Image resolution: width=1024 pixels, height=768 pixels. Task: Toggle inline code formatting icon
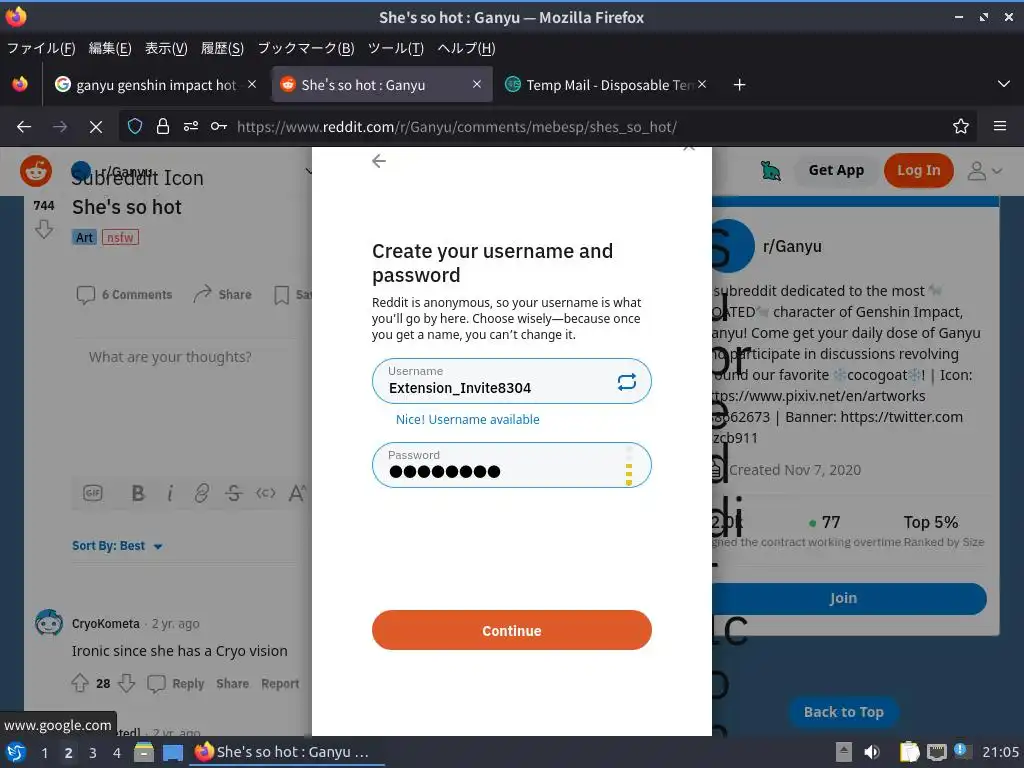(265, 493)
